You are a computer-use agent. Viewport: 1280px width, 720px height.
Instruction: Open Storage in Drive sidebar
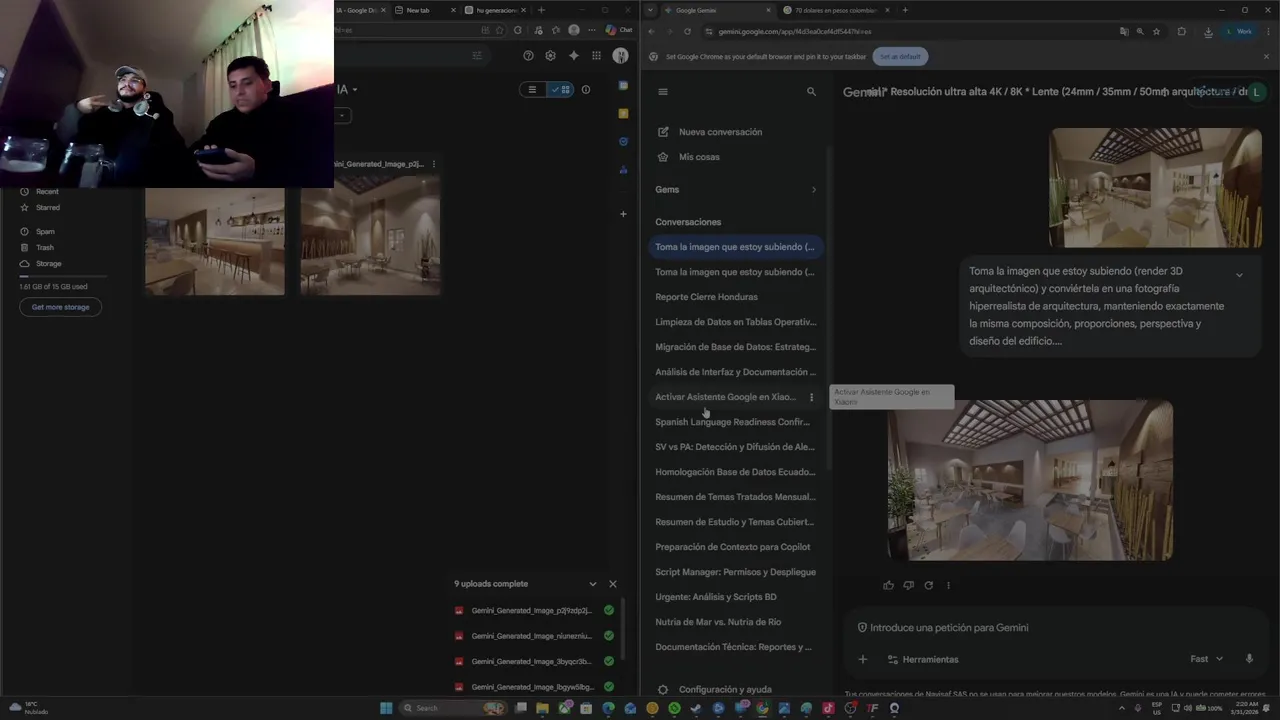[x=48, y=263]
